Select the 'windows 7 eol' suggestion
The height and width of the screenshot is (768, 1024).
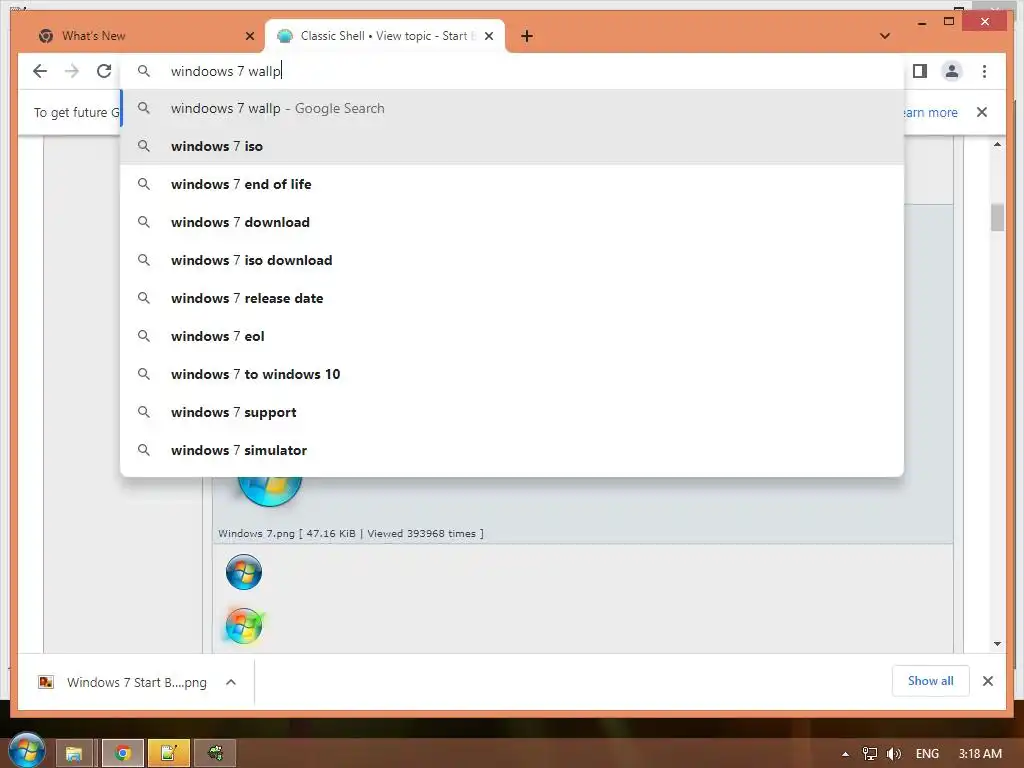click(512, 336)
